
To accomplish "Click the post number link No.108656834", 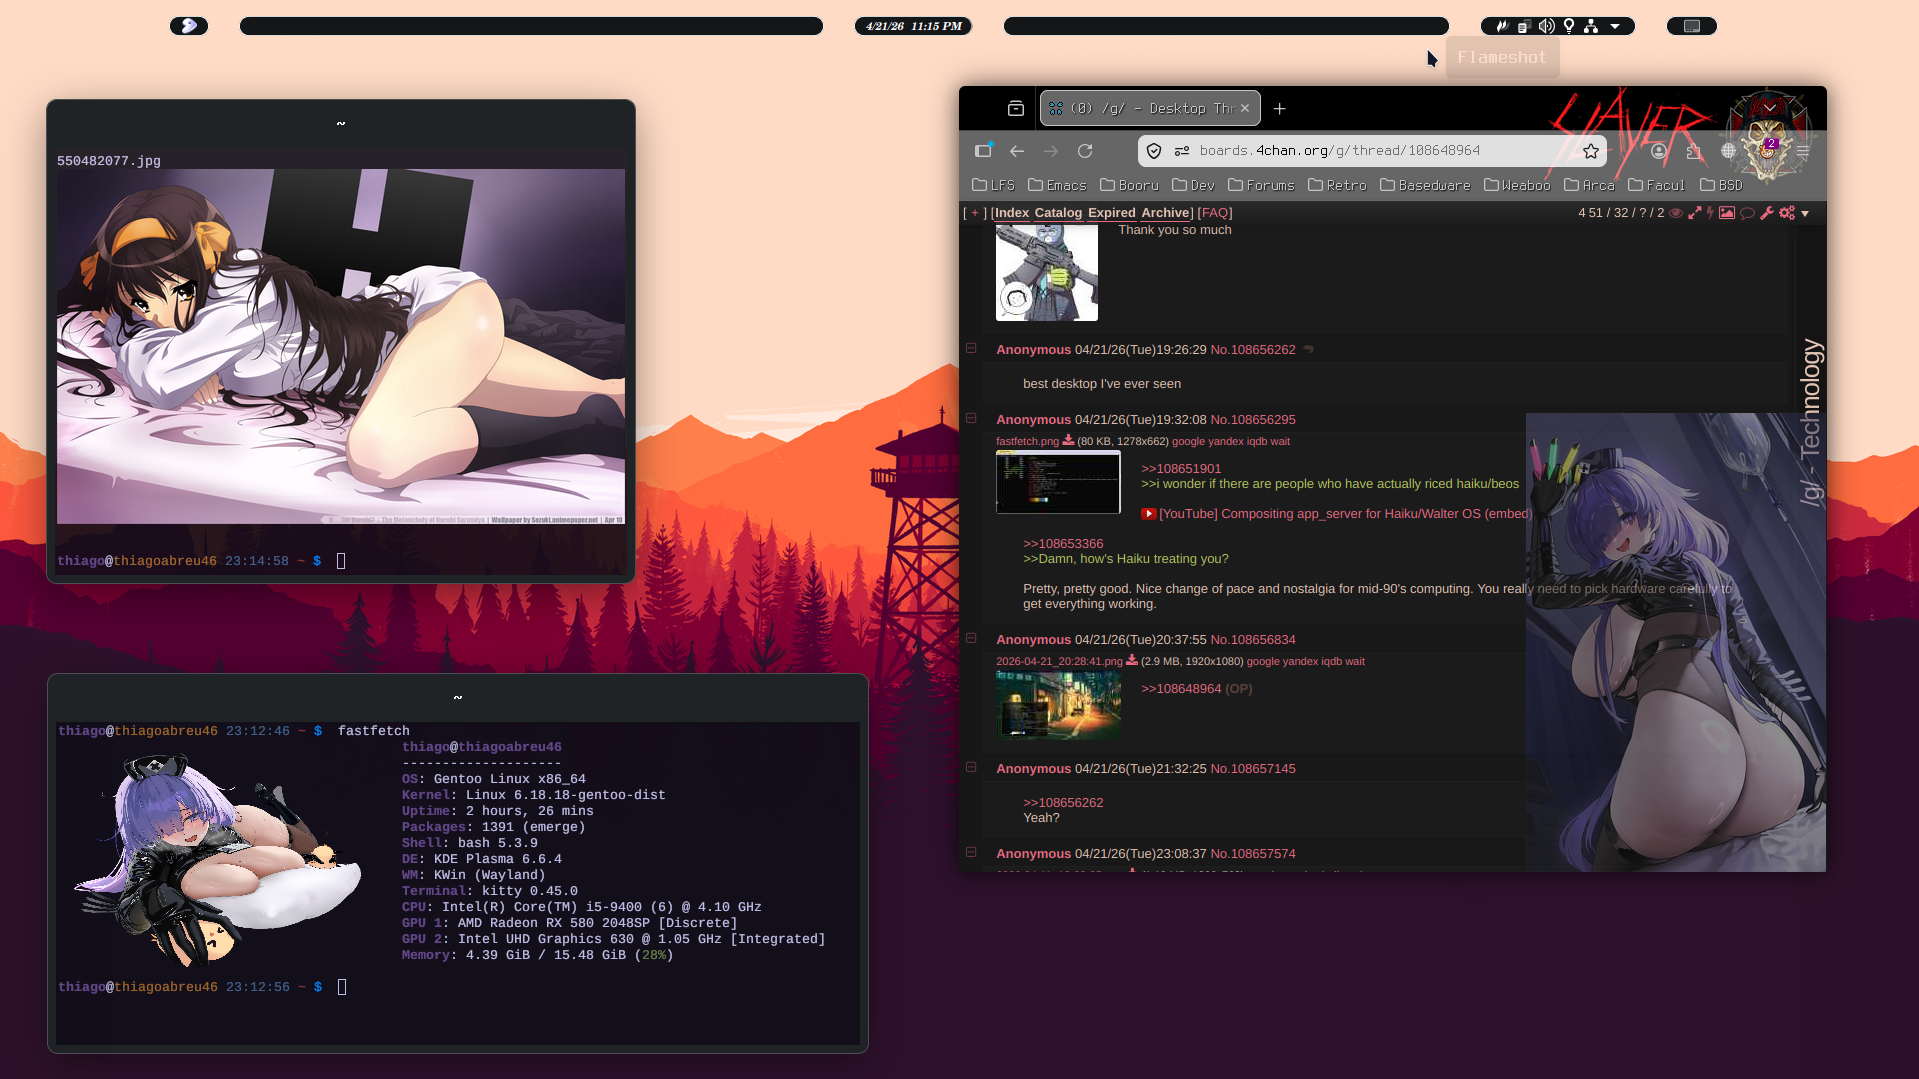I will coord(1253,640).
